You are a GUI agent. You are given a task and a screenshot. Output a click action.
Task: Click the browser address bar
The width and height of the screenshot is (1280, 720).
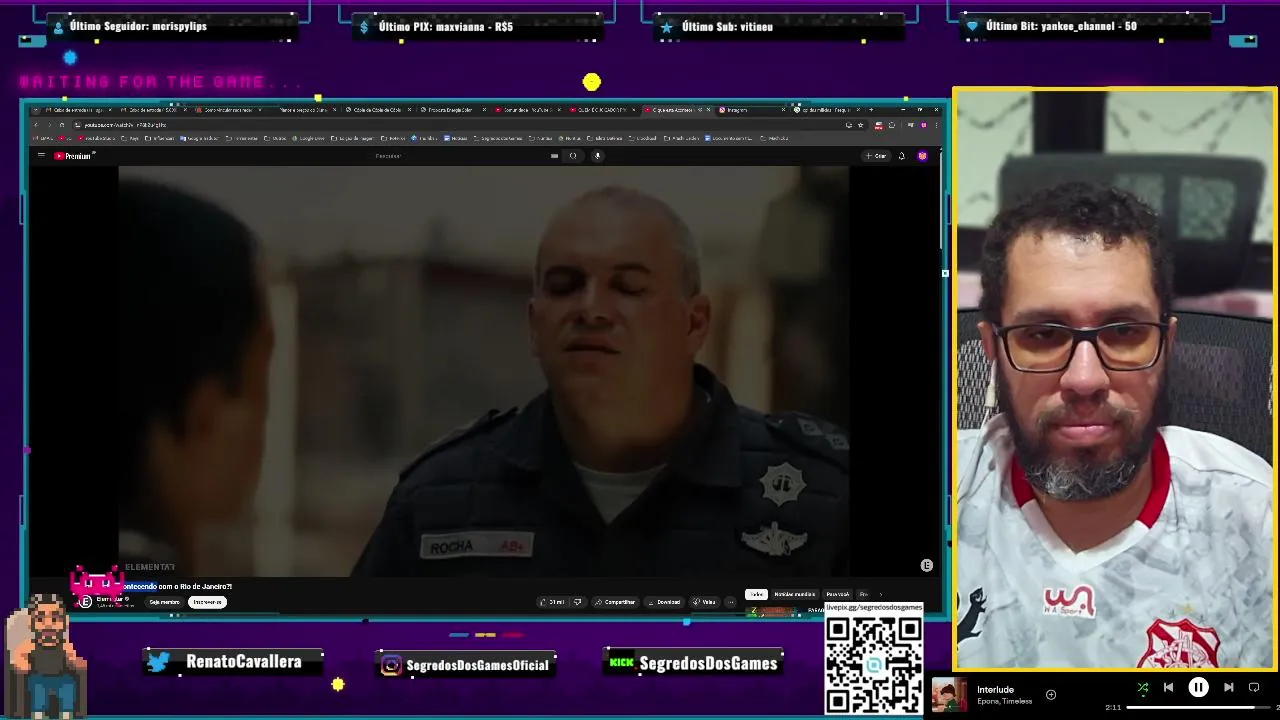[455, 125]
